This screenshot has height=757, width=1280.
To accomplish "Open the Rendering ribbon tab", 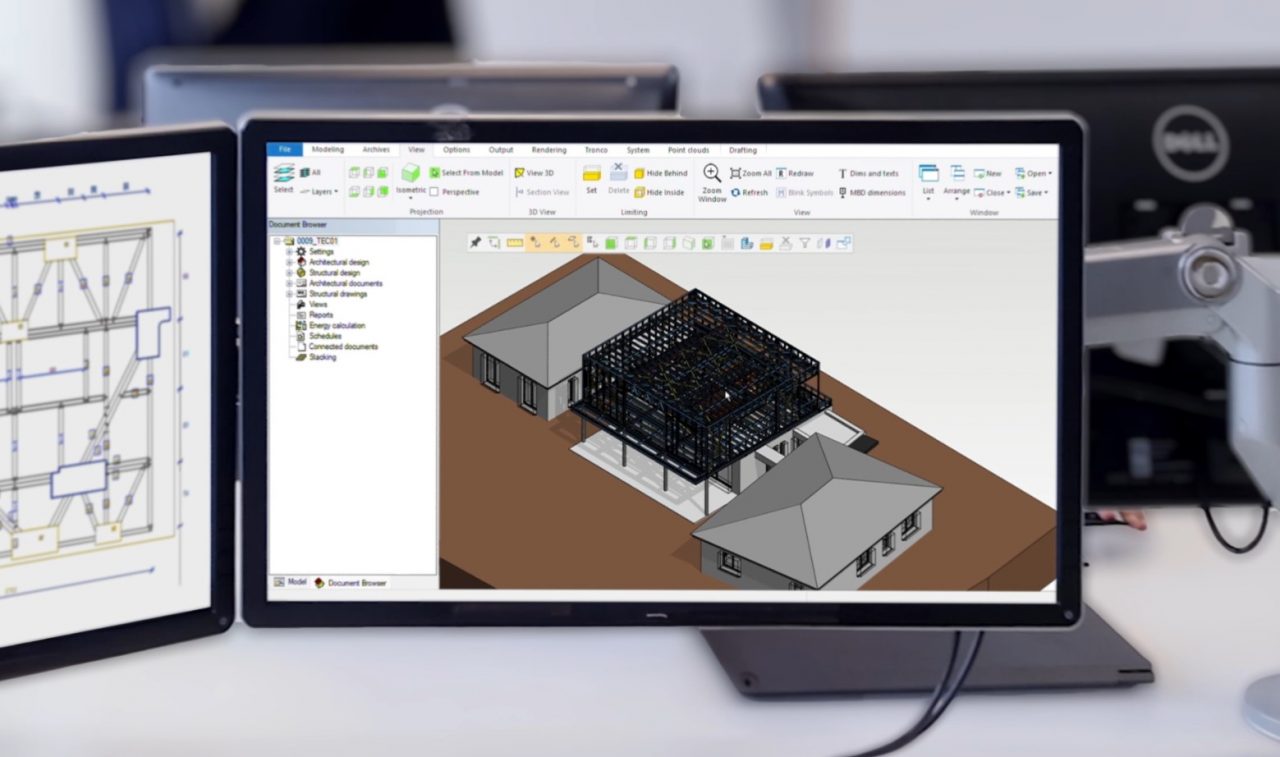I will click(x=548, y=150).
